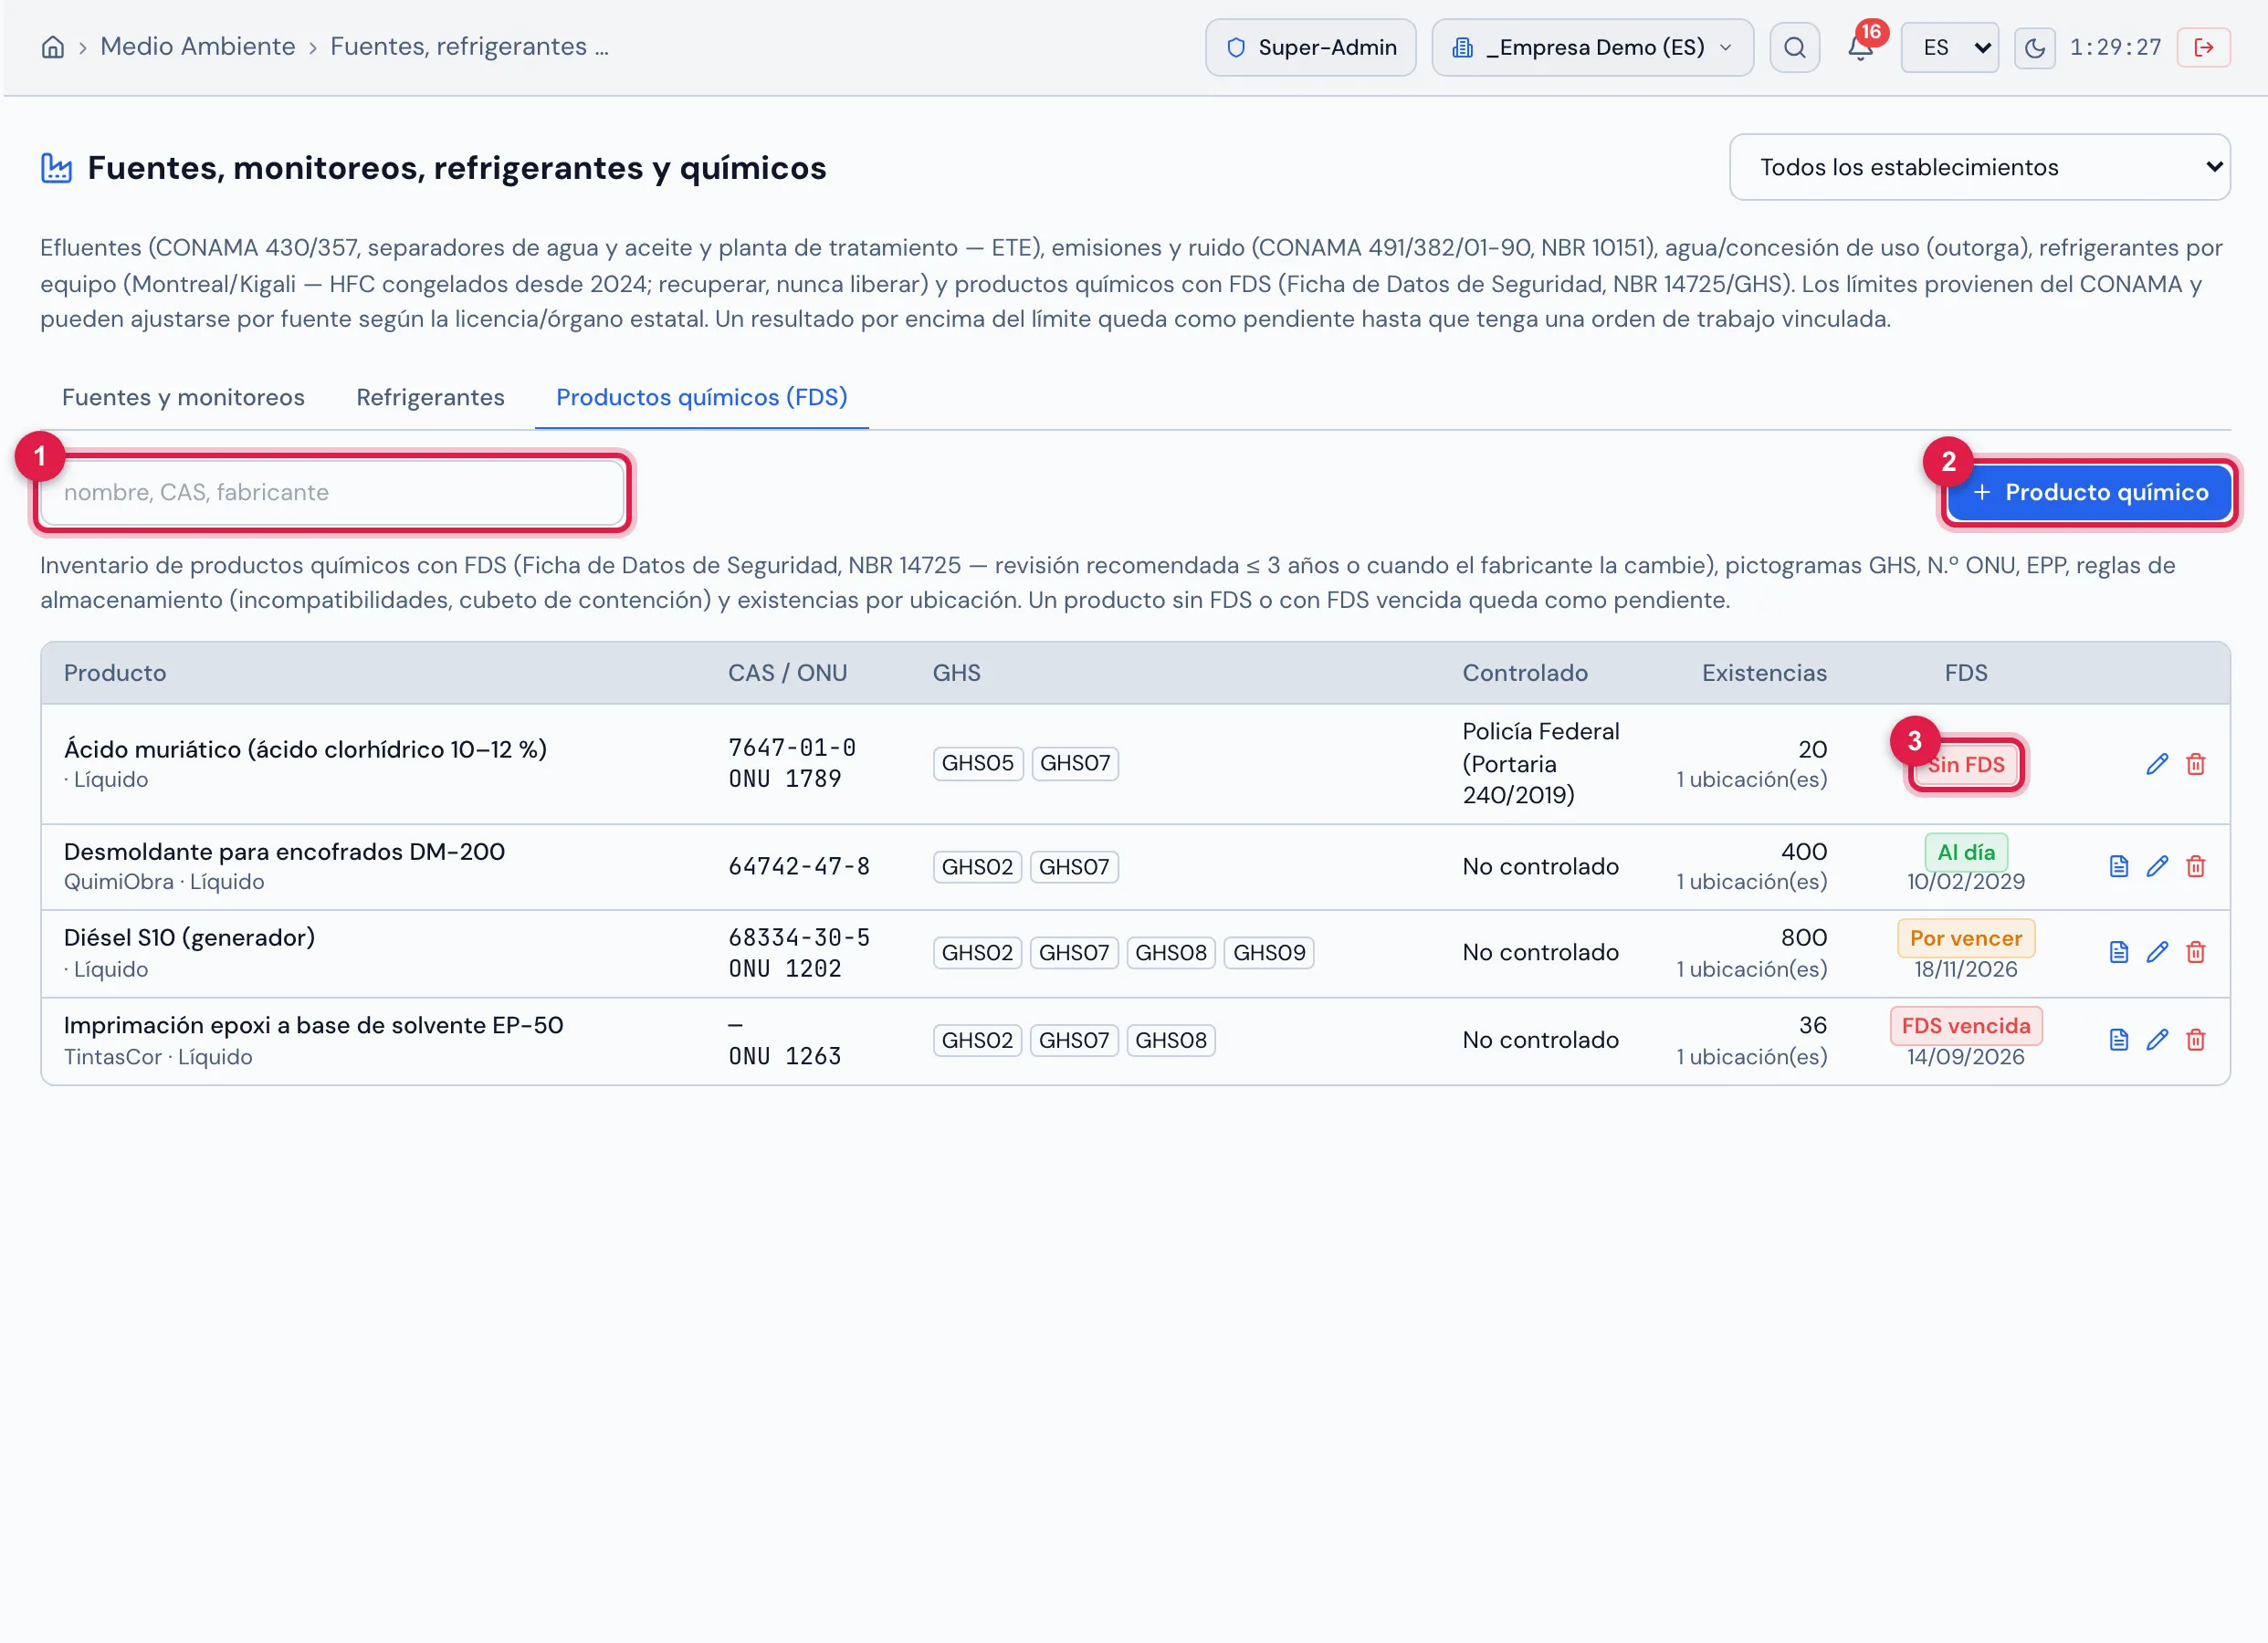Click the Existencias column header

click(x=1763, y=673)
